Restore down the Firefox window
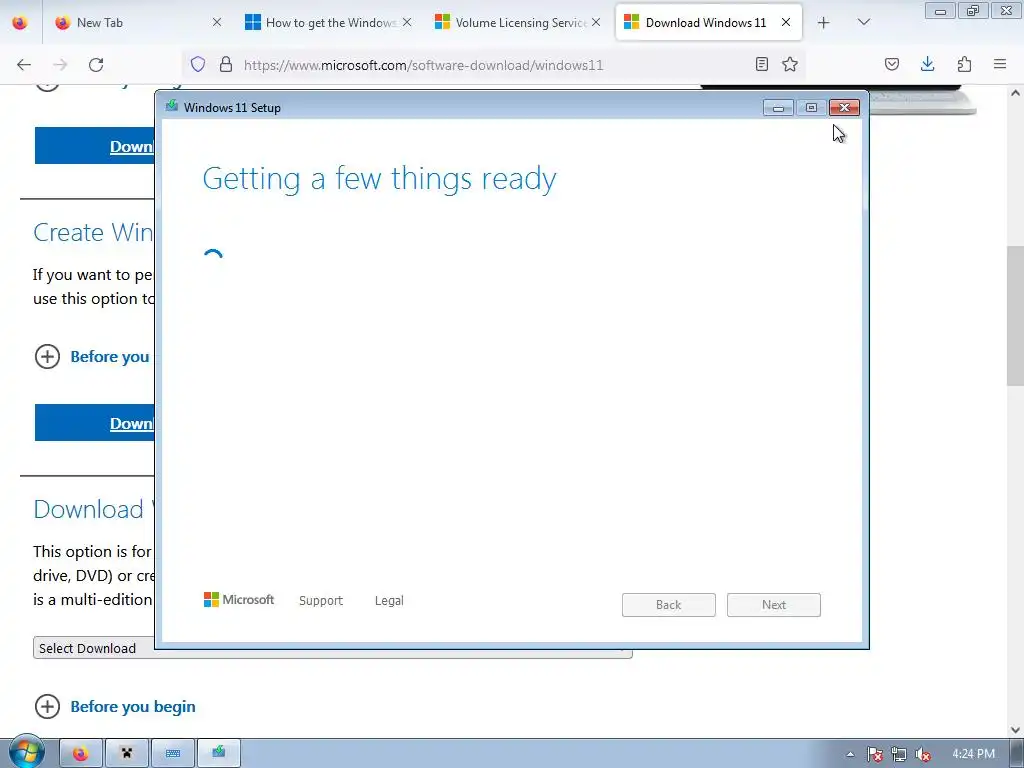1024x768 pixels. pos(973,11)
